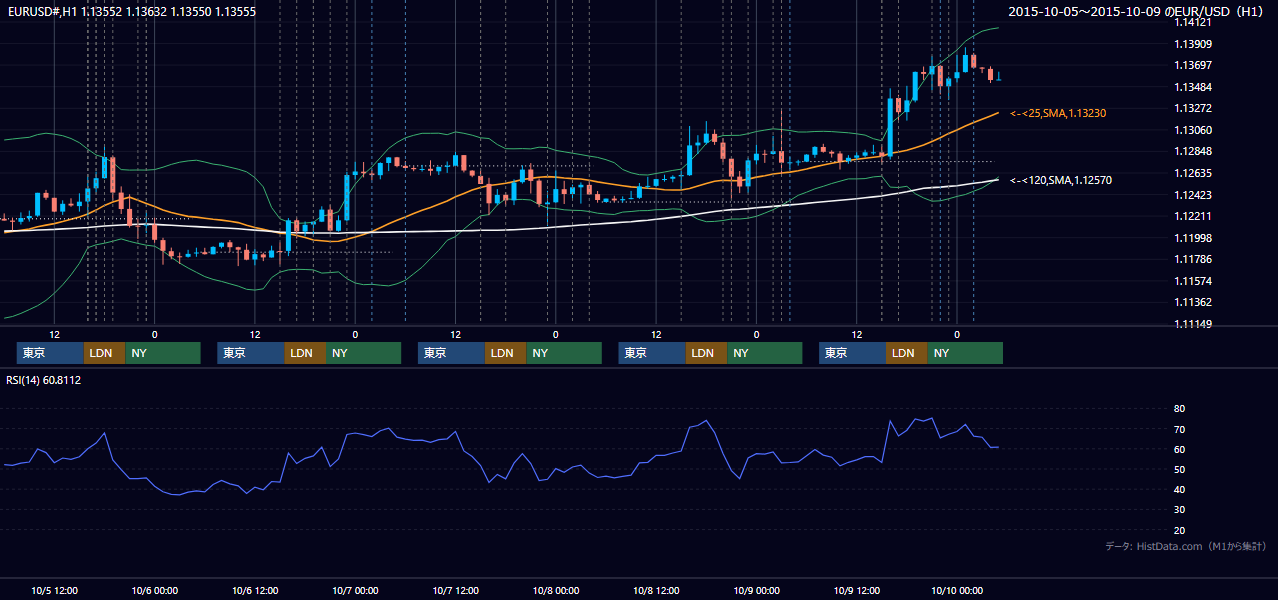Click price axis value 1.13272

[1193, 108]
